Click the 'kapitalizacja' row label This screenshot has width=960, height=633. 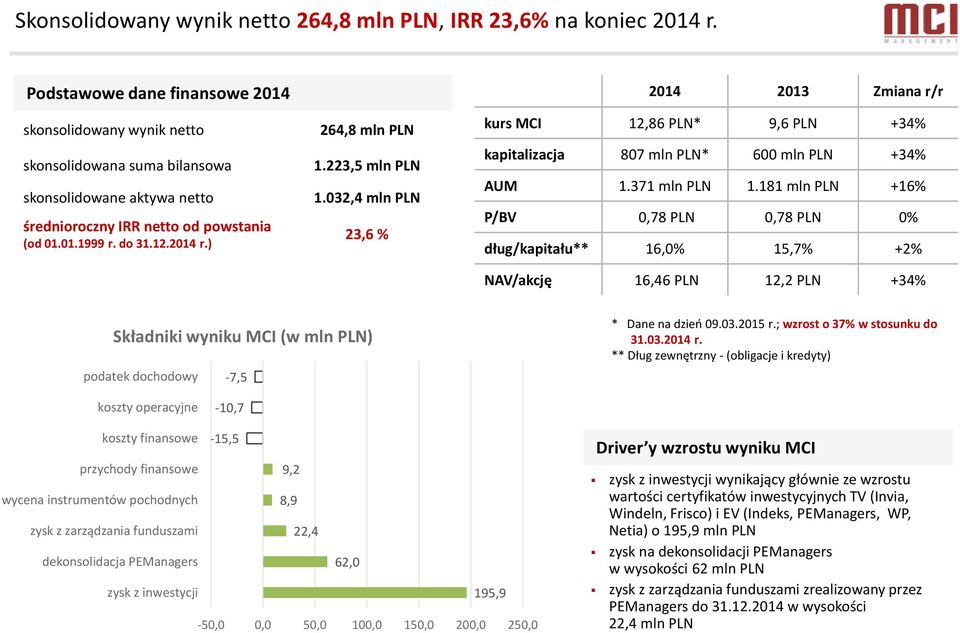(x=523, y=155)
